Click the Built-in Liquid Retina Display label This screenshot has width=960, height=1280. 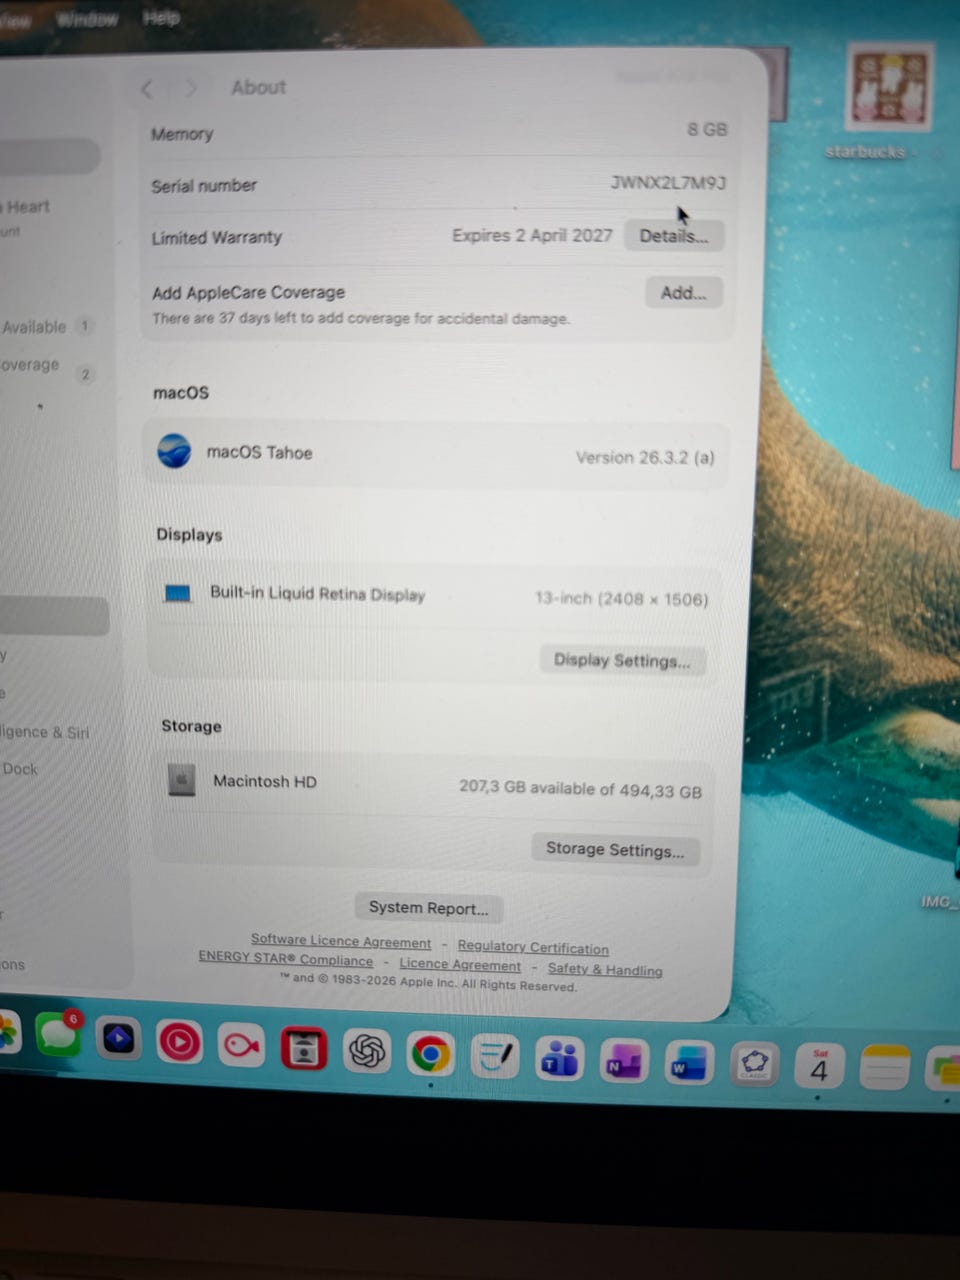318,593
